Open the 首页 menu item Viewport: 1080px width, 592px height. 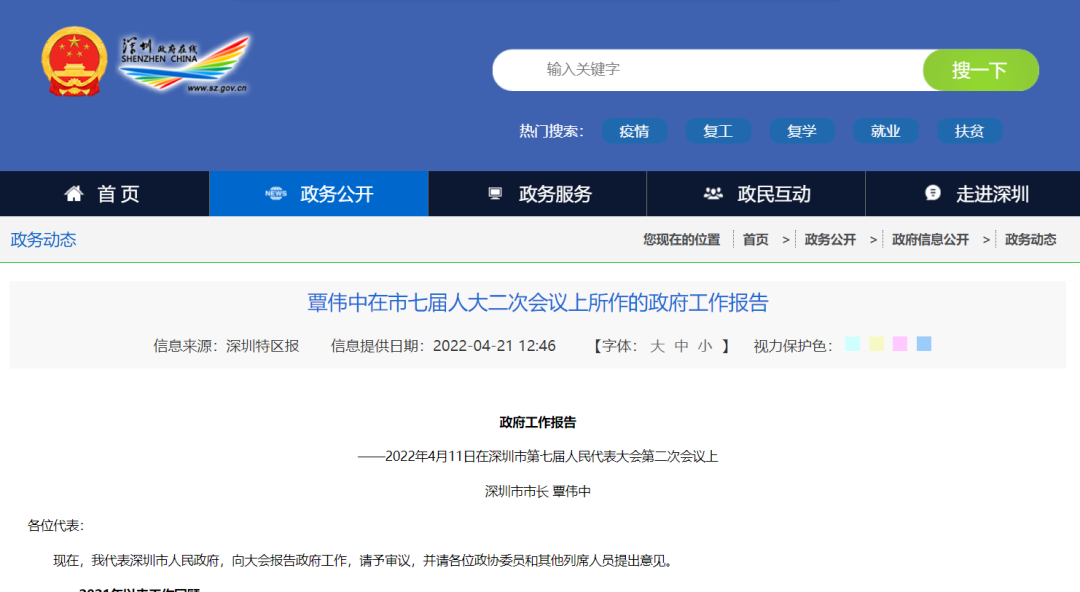tap(104, 193)
